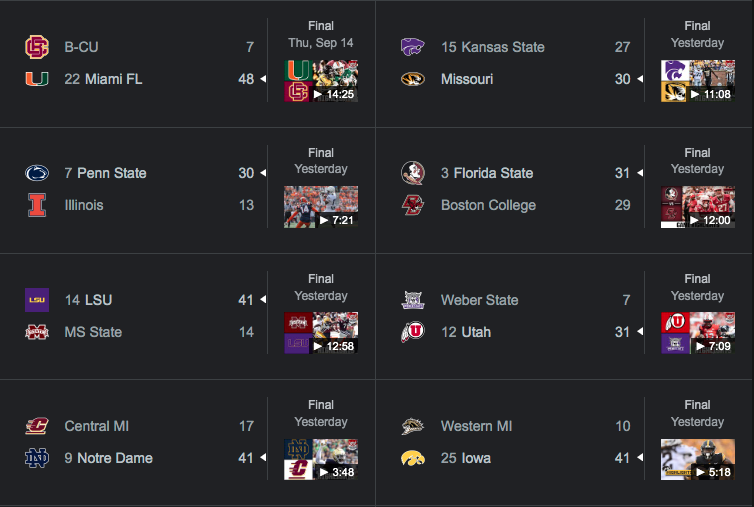Click the Iowa Hawkeyes logo

pyautogui.click(x=413, y=458)
